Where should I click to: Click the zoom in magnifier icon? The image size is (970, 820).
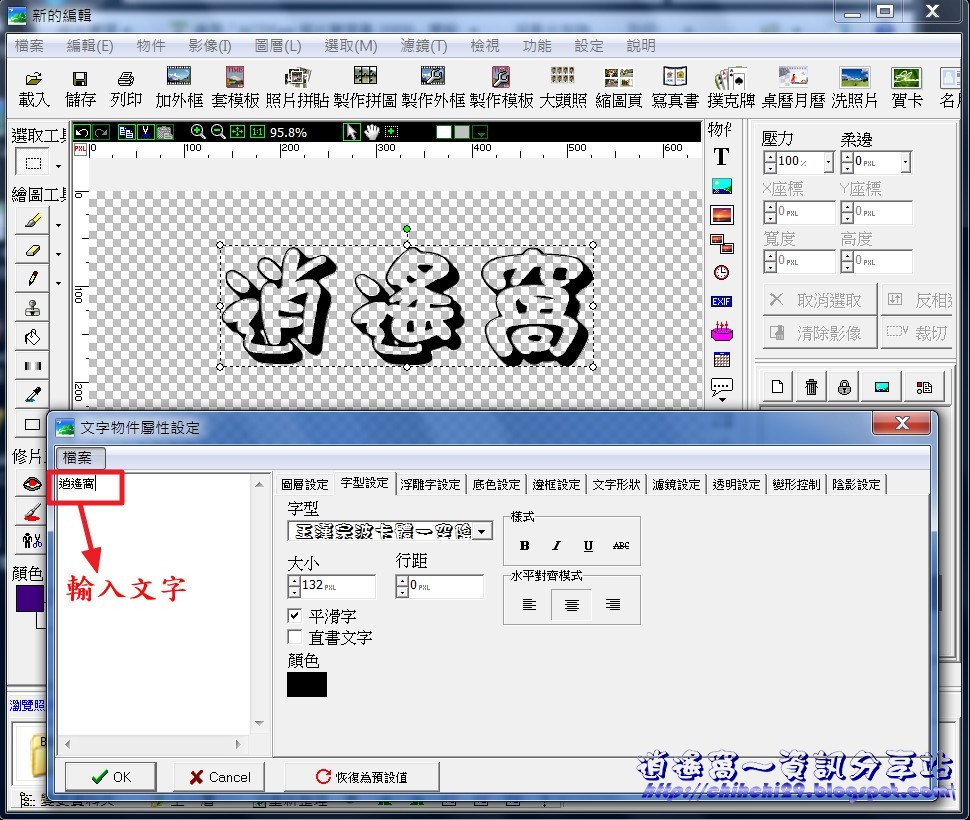pos(198,132)
